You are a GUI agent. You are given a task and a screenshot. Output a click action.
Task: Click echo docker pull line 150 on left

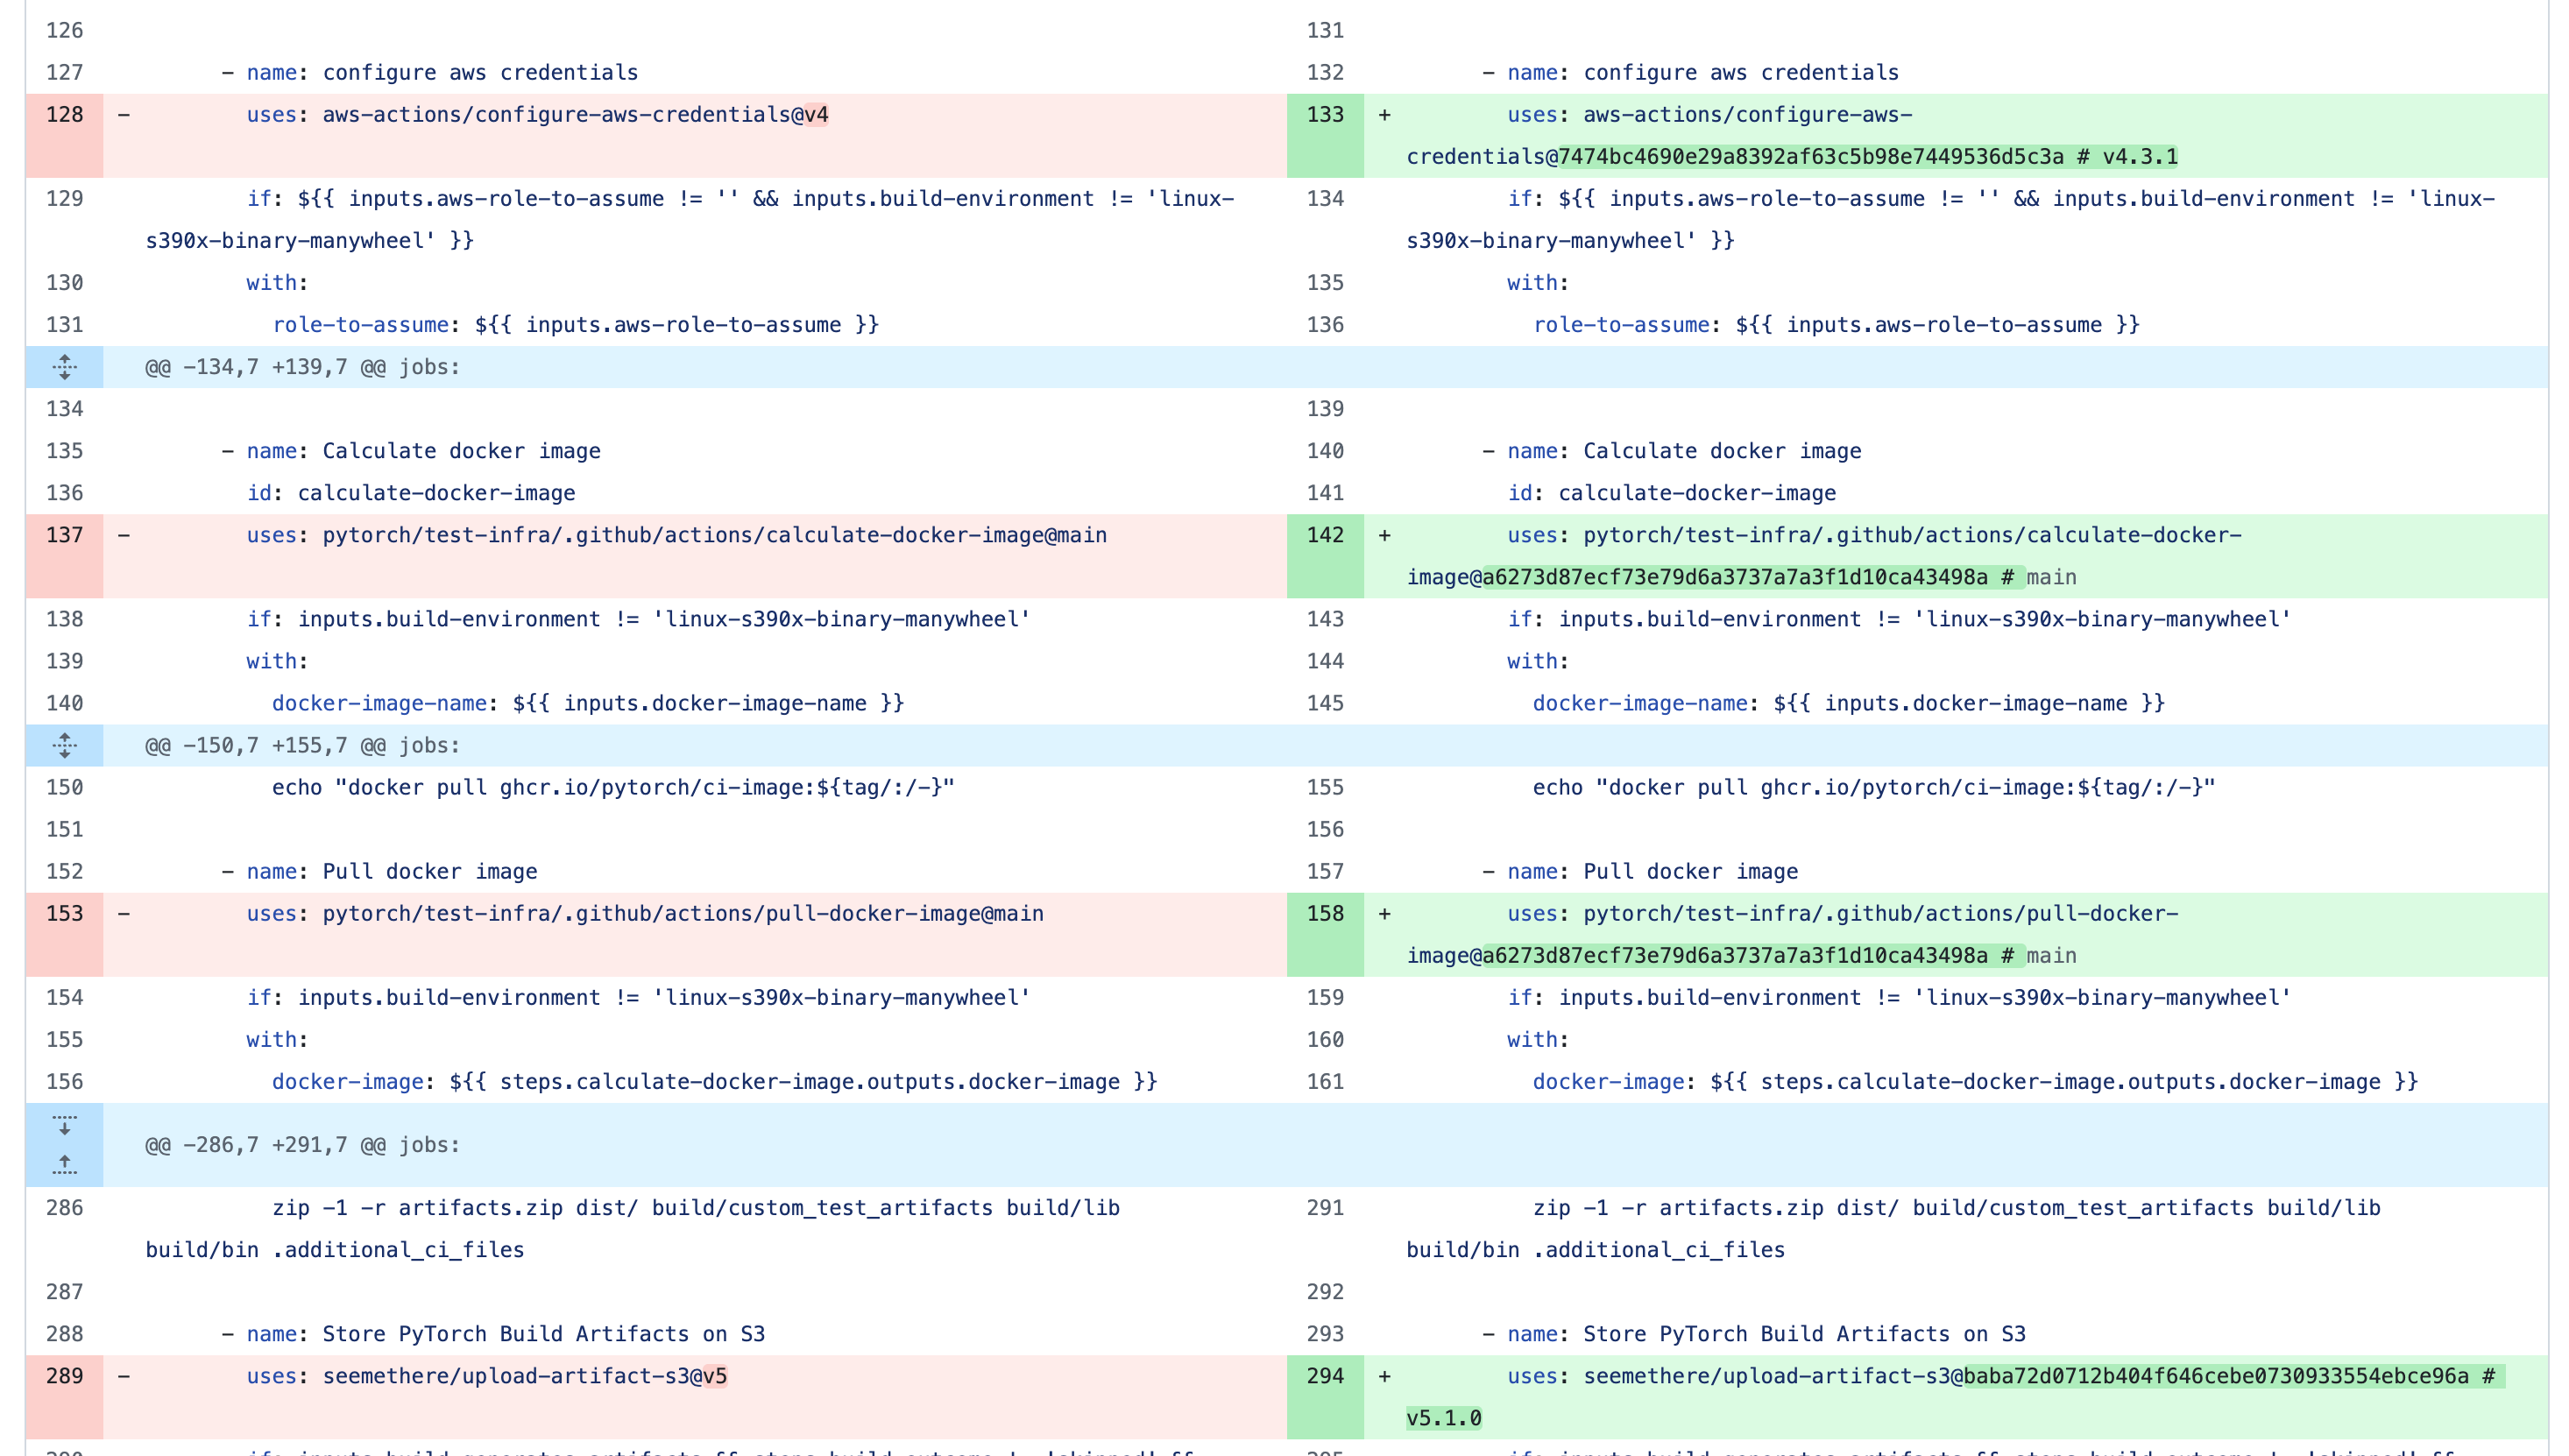click(613, 787)
